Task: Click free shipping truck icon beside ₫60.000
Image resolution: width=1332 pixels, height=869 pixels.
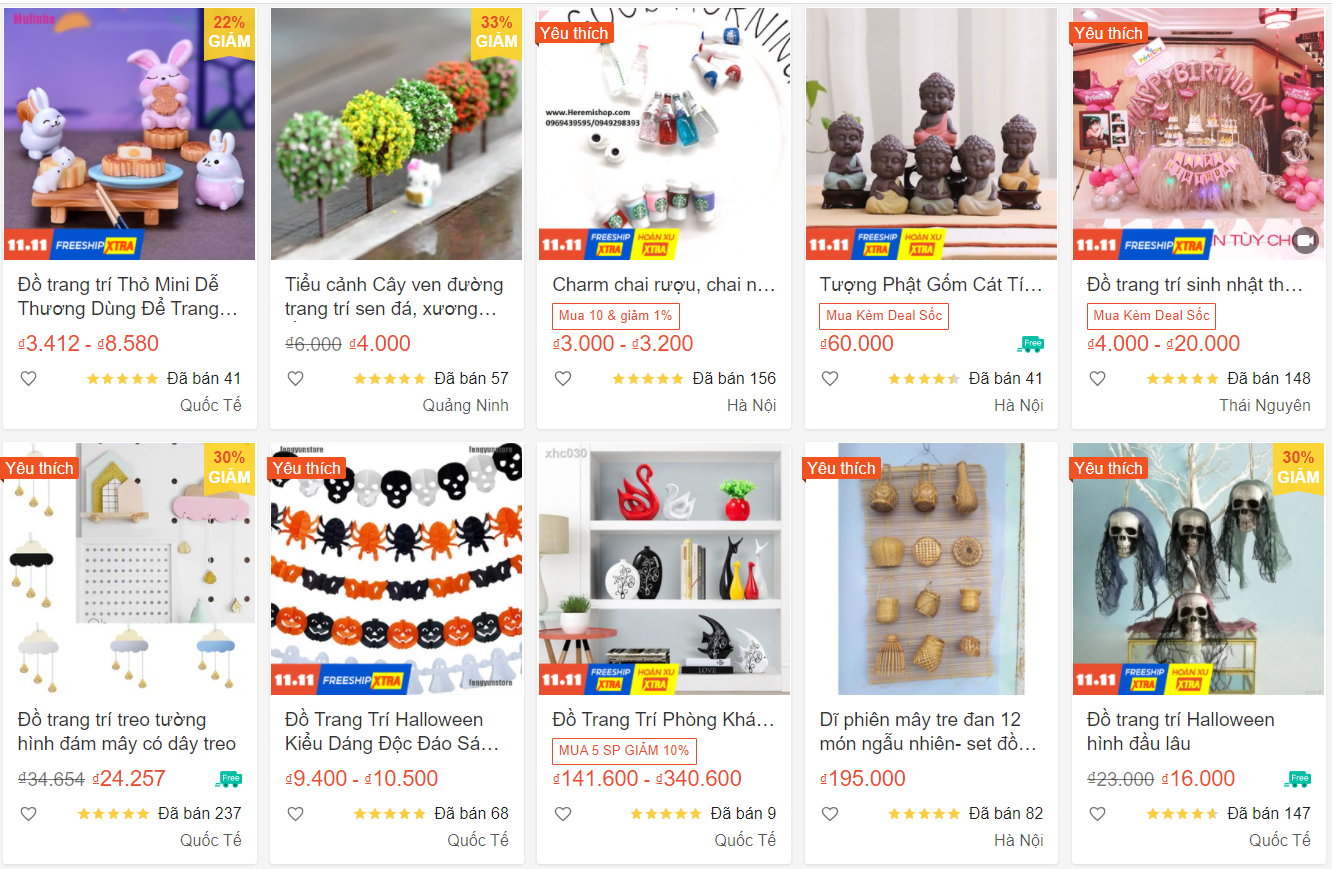Action: pyautogui.click(x=1030, y=344)
